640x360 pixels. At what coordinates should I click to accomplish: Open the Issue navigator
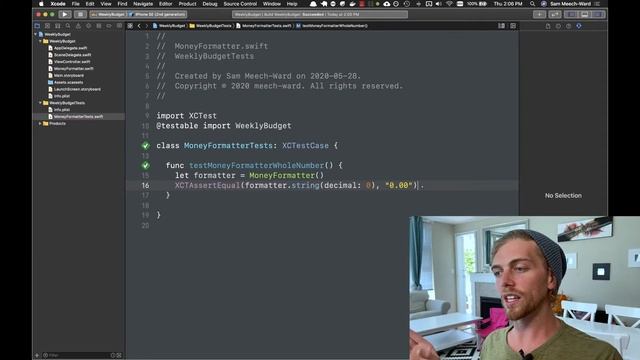pyautogui.click(x=78, y=26)
